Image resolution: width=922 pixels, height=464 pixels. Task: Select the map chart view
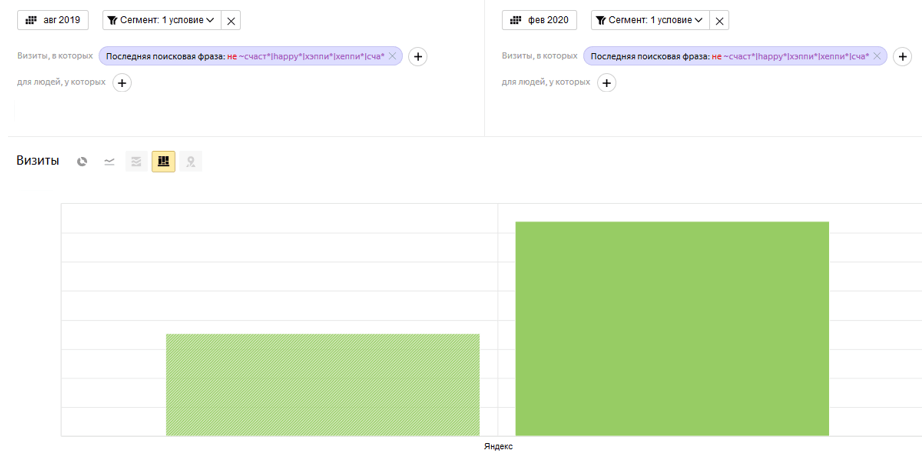(x=191, y=161)
